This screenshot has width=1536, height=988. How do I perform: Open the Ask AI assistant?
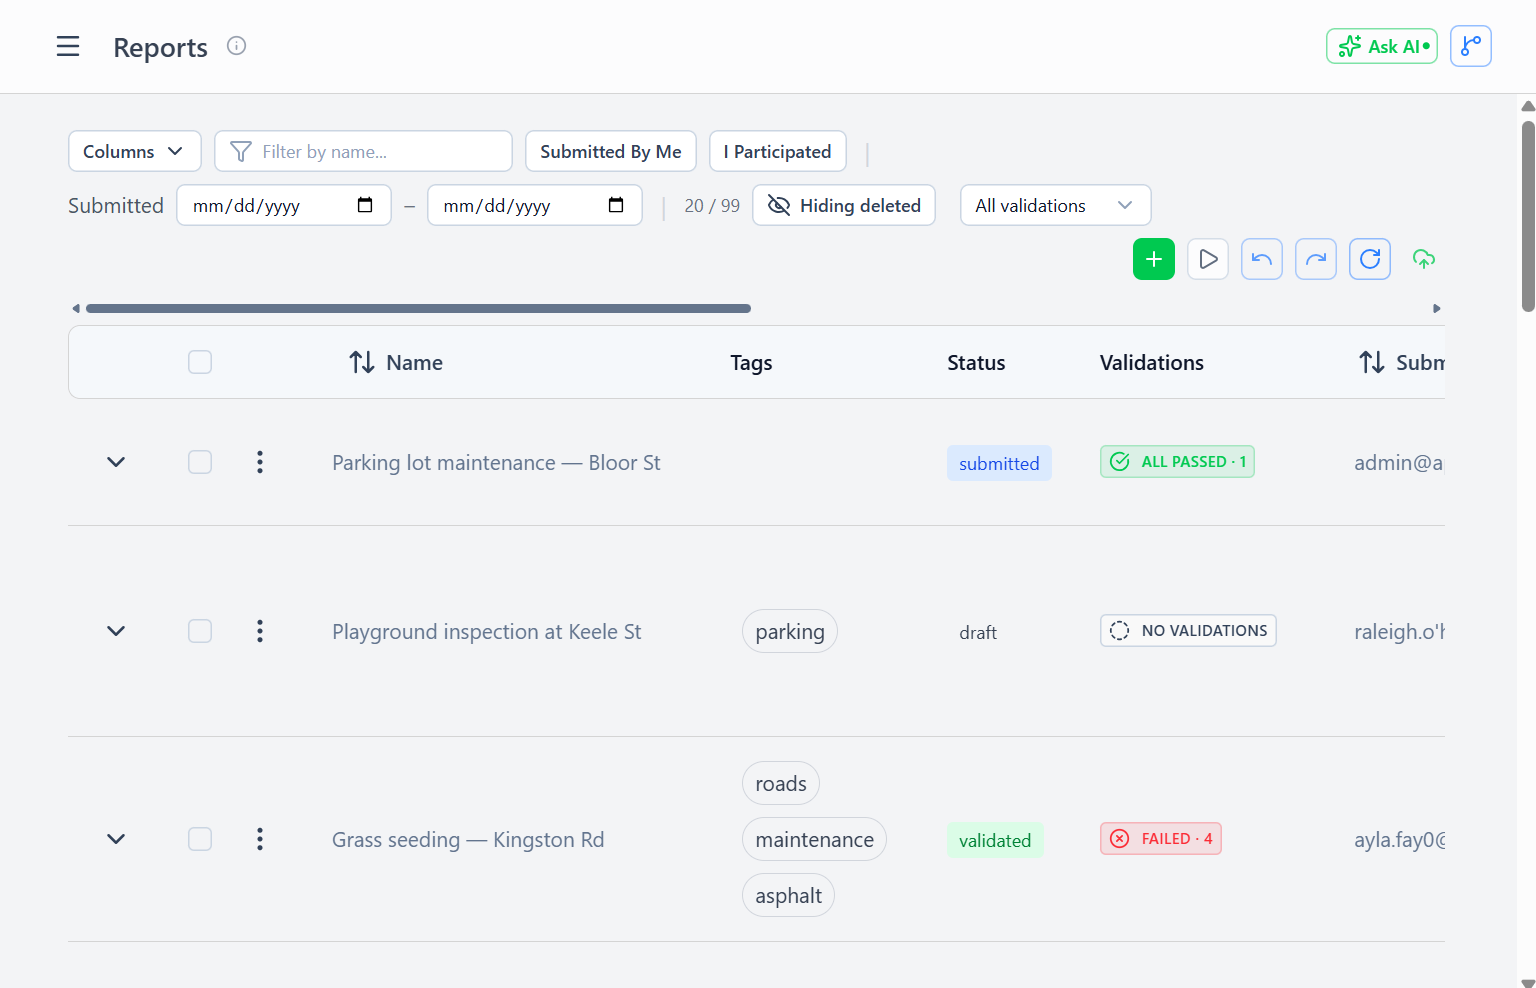click(x=1381, y=46)
